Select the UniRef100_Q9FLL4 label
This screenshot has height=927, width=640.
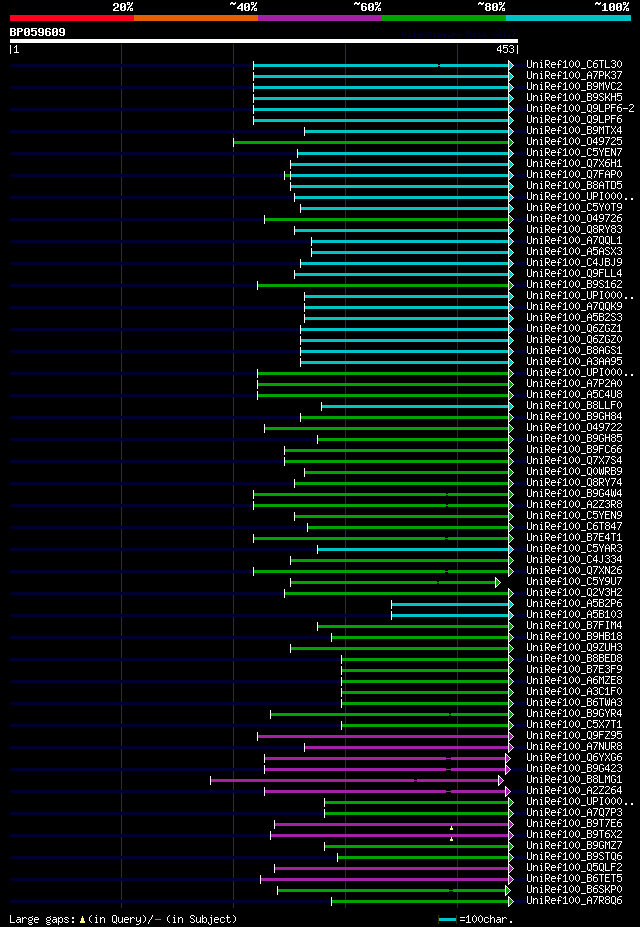[x=574, y=274]
